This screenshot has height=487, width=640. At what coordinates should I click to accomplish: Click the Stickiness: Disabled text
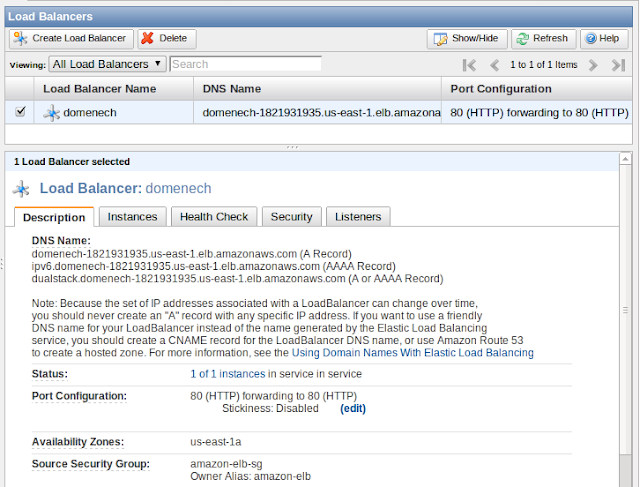point(270,408)
